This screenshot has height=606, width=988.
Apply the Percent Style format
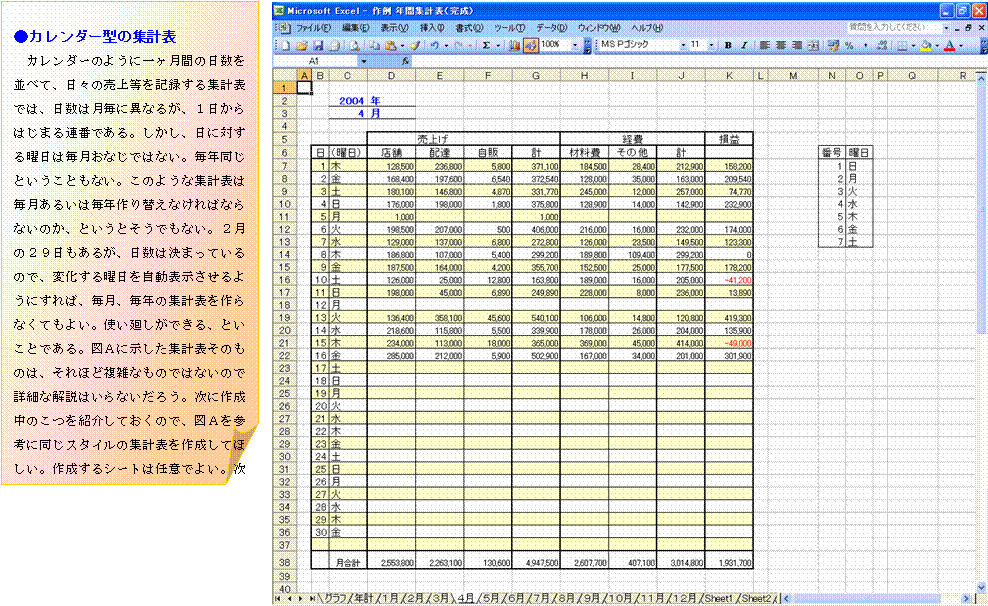tap(849, 46)
